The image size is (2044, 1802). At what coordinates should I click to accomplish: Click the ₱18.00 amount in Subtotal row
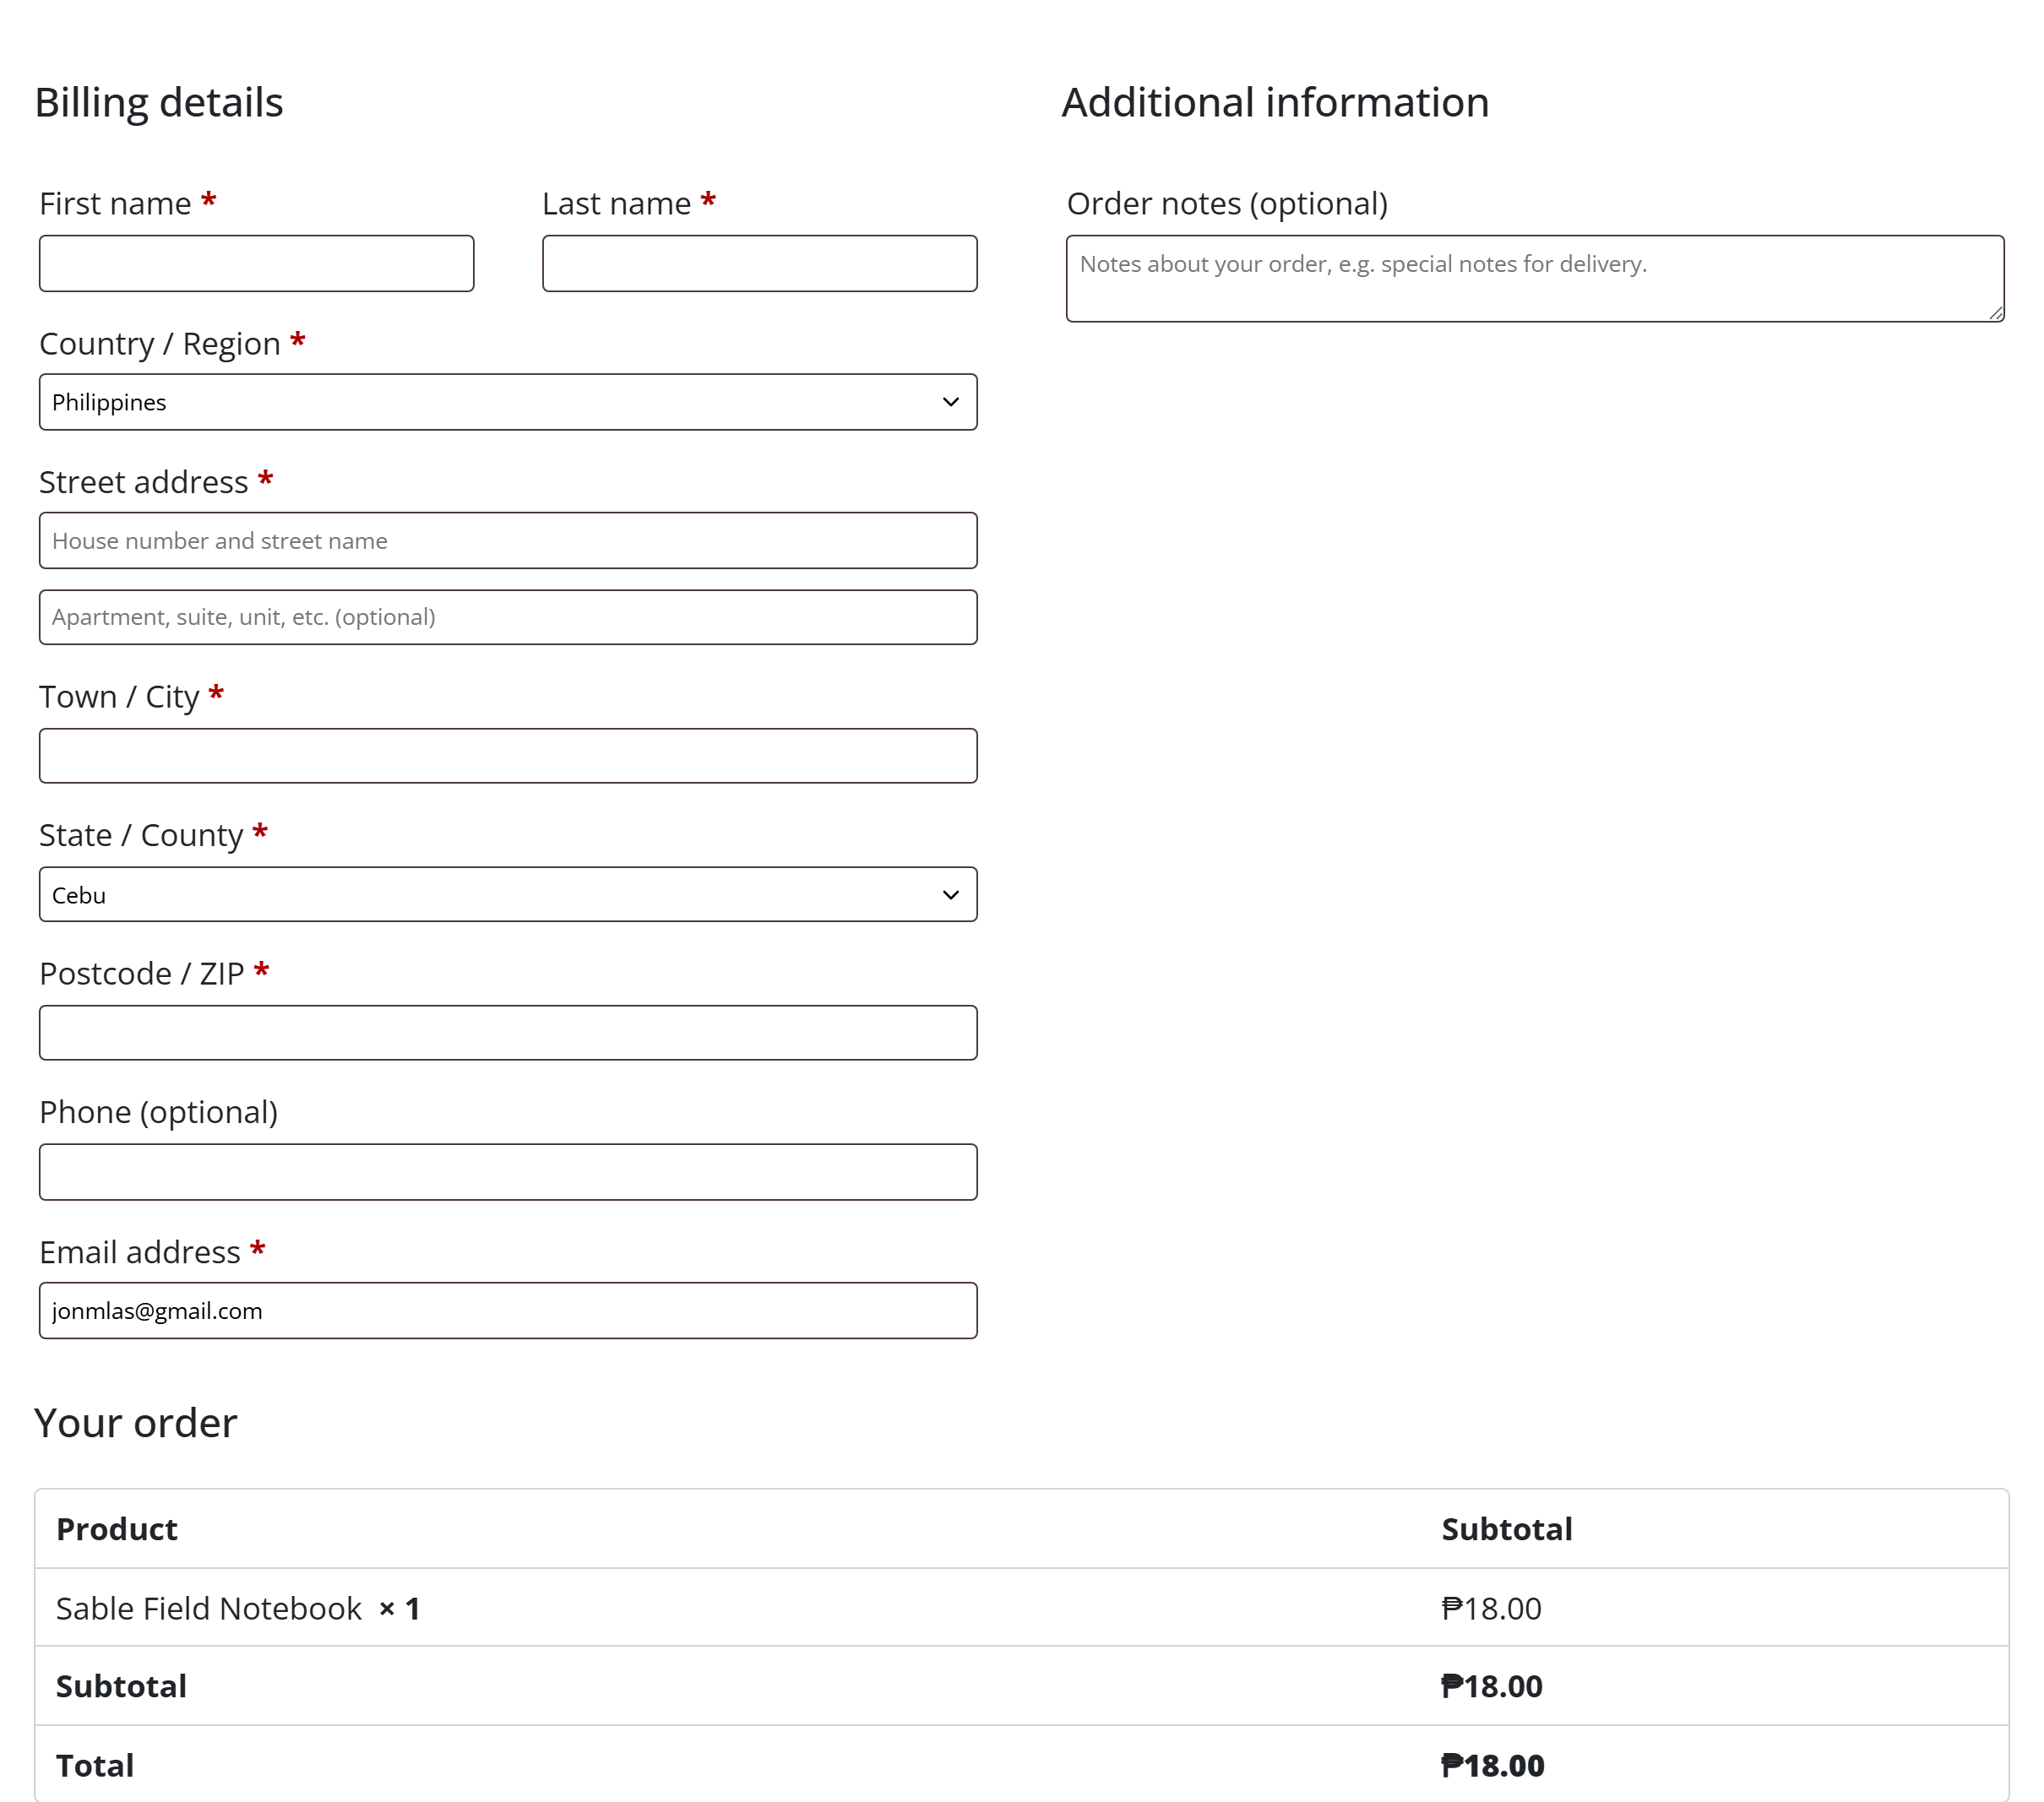point(1492,1686)
